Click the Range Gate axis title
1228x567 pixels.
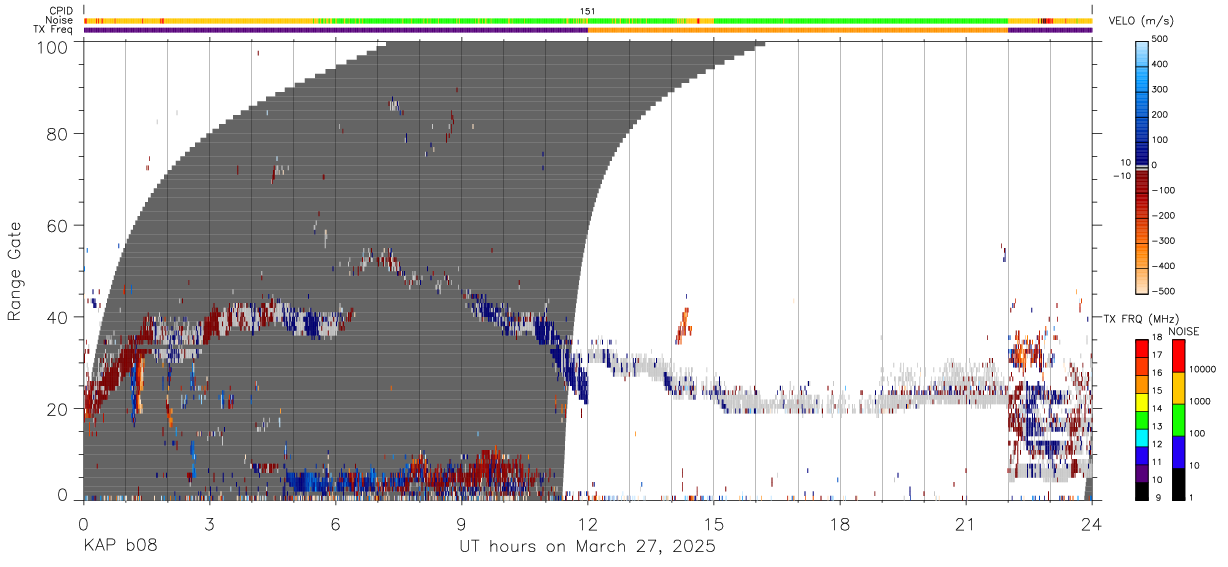15,271
